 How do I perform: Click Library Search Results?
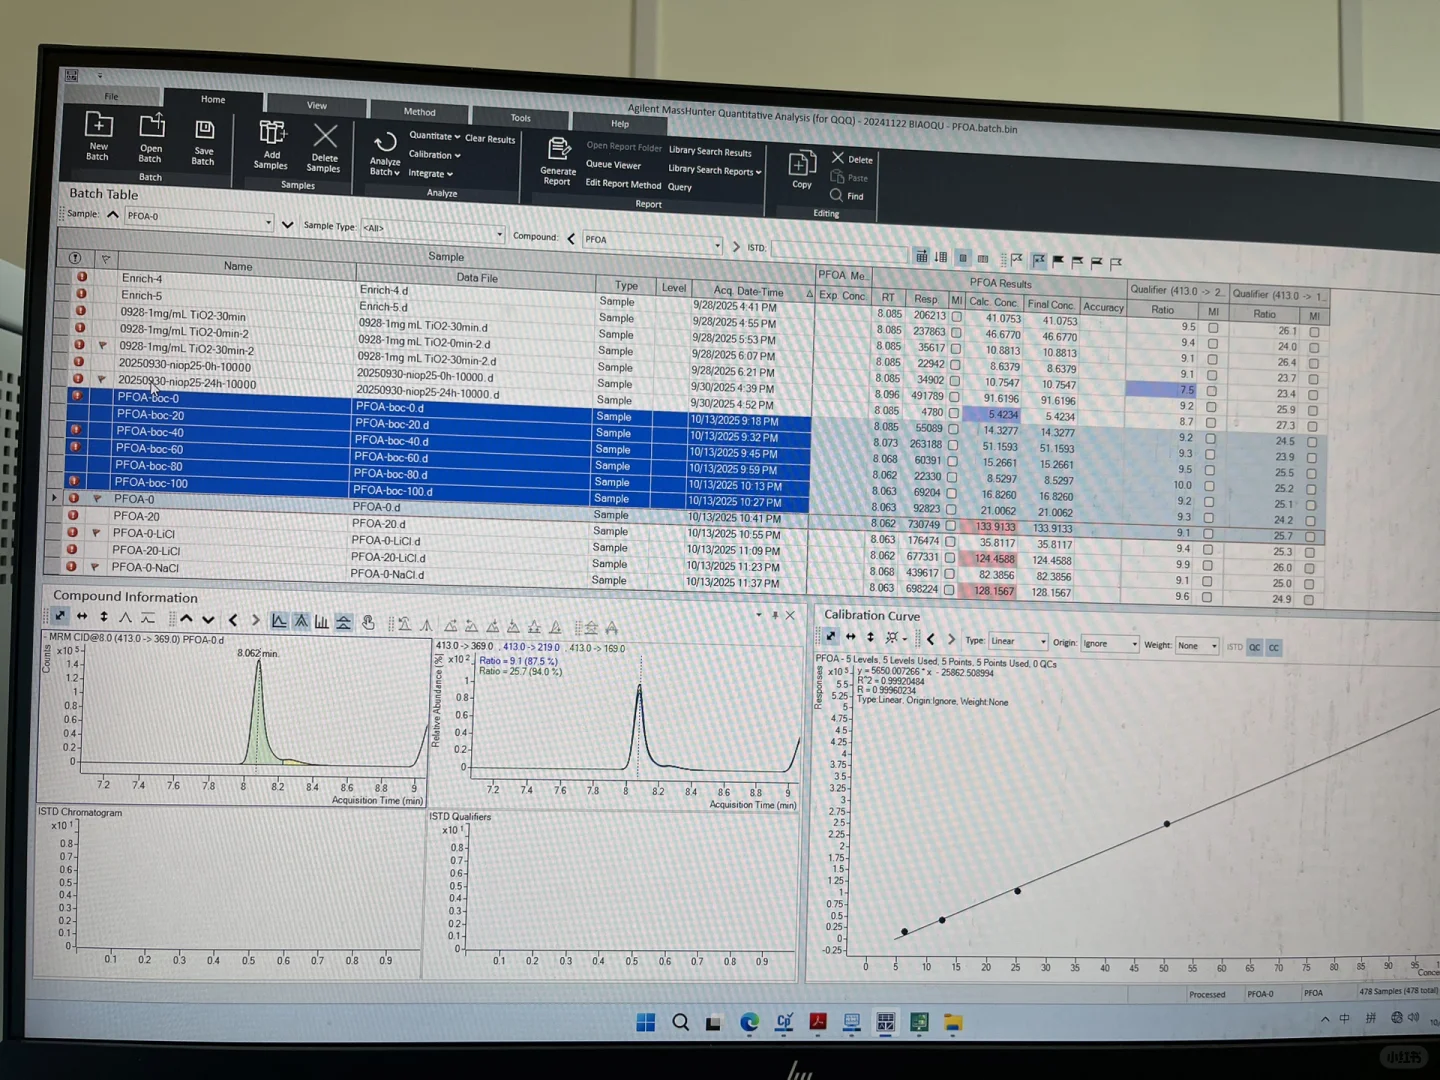click(710, 152)
